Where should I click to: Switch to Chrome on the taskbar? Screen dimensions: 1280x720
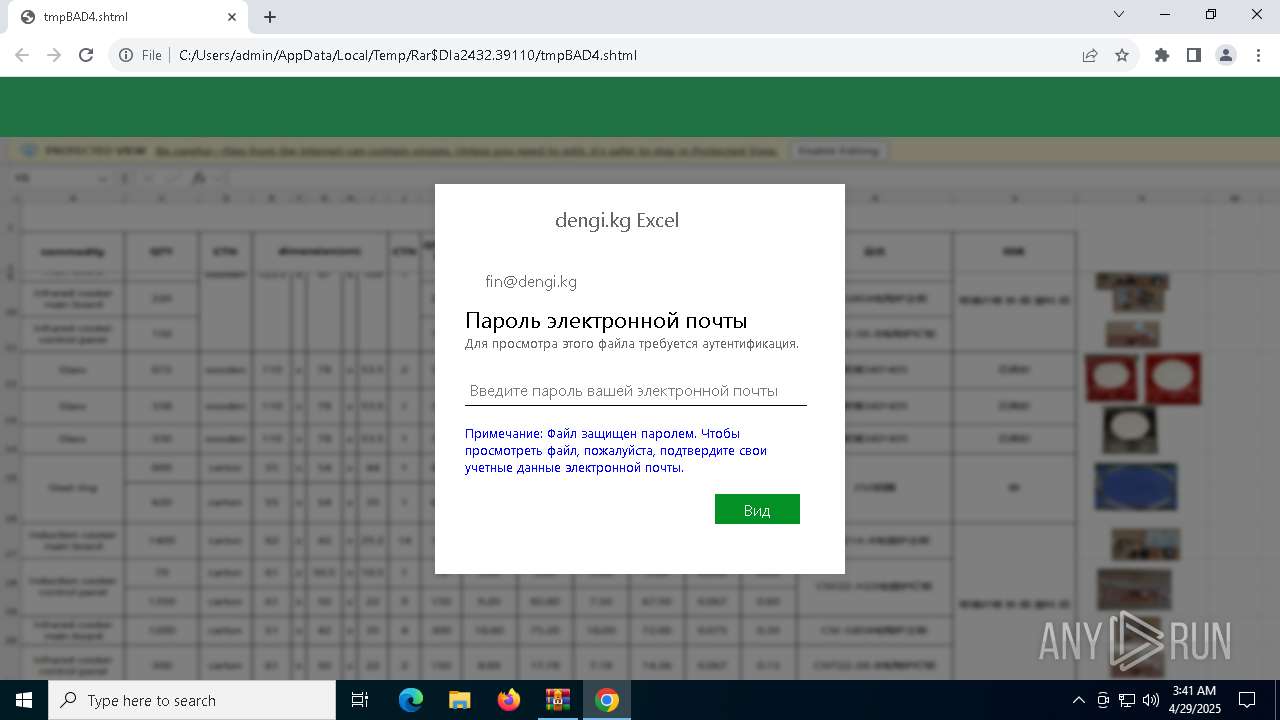tap(606, 700)
